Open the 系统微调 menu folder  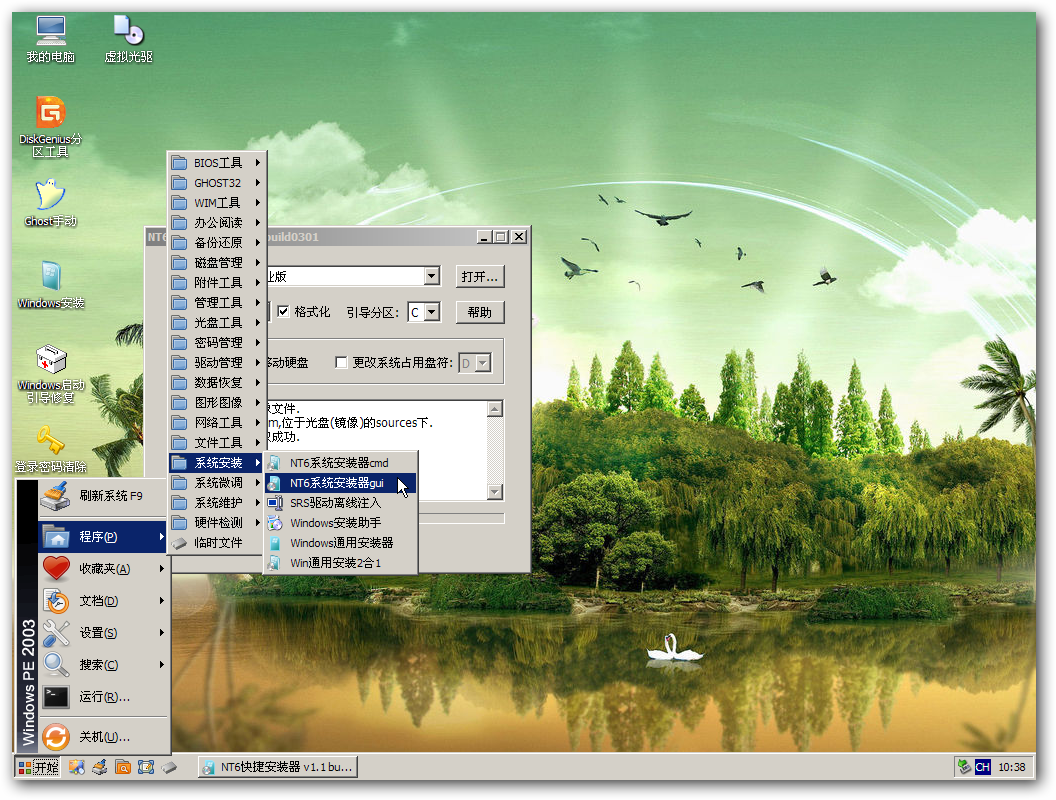(216, 483)
